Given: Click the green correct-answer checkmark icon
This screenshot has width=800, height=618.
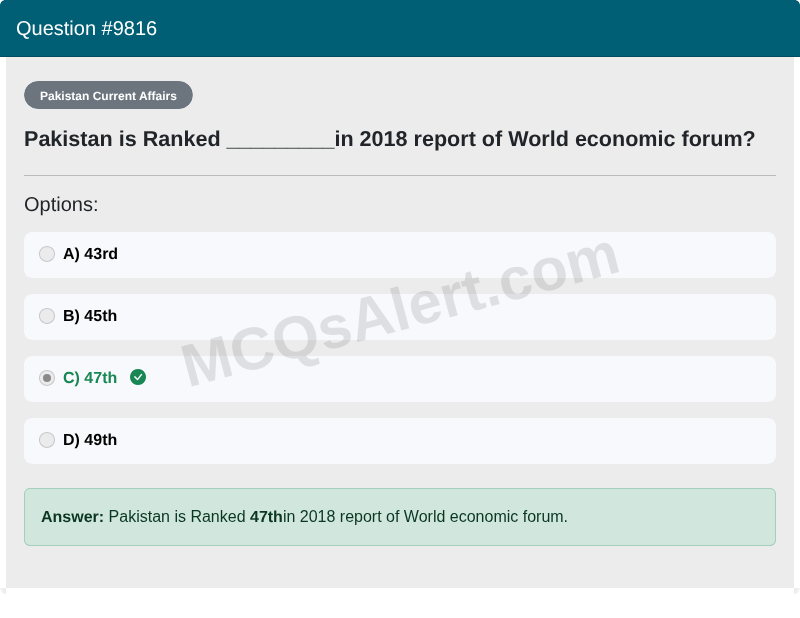Looking at the screenshot, I should pos(138,377).
